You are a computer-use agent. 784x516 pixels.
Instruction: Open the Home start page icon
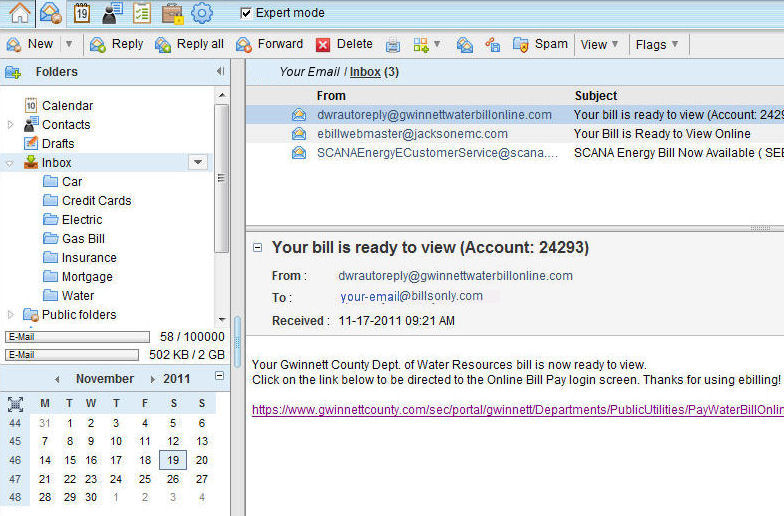(x=20, y=13)
